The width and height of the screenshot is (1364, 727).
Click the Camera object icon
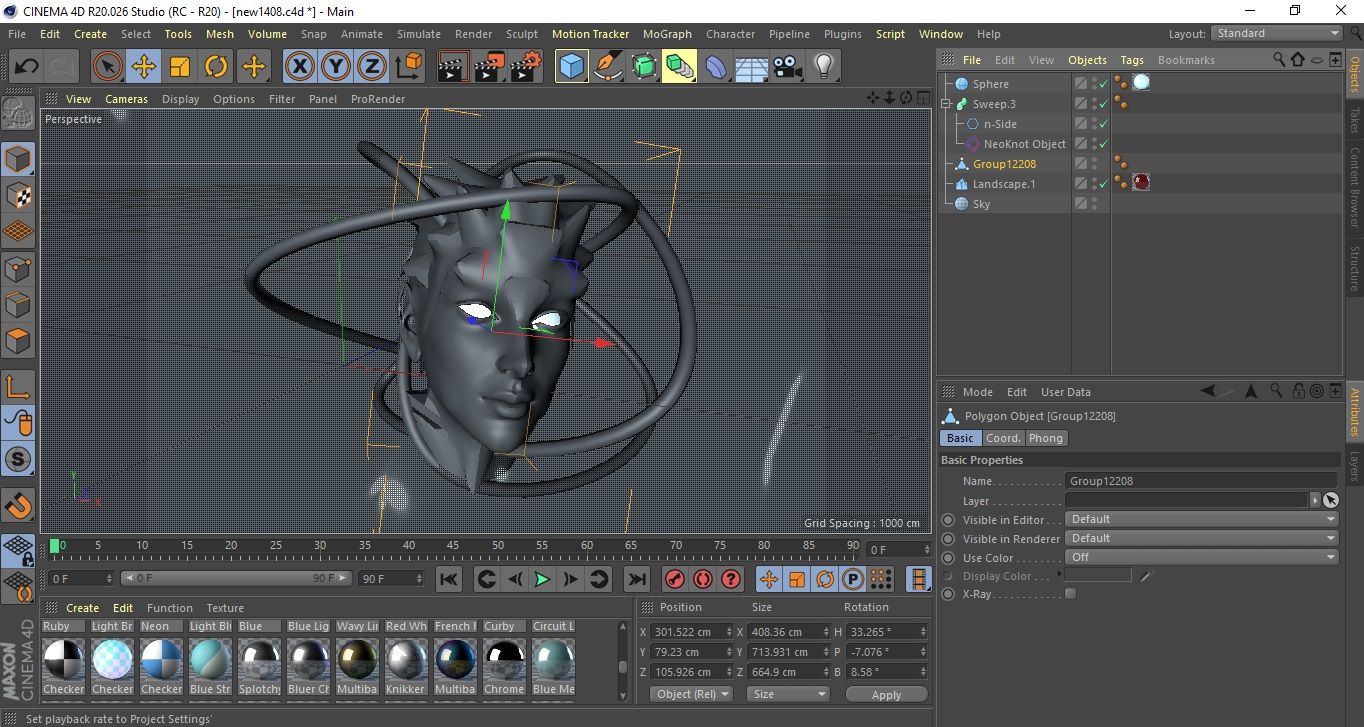pos(788,67)
